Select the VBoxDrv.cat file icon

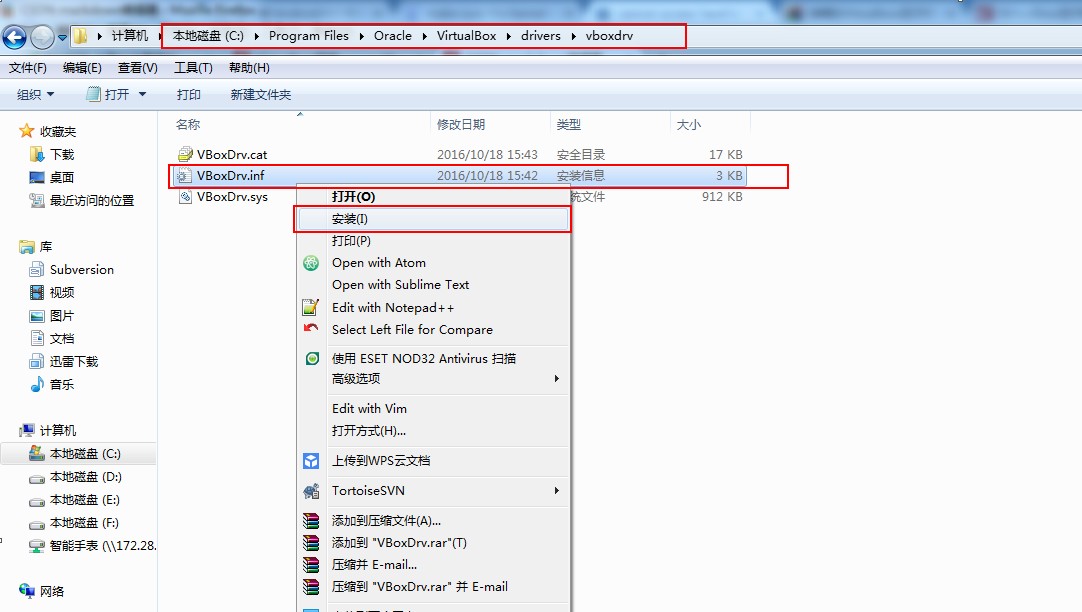[x=185, y=154]
